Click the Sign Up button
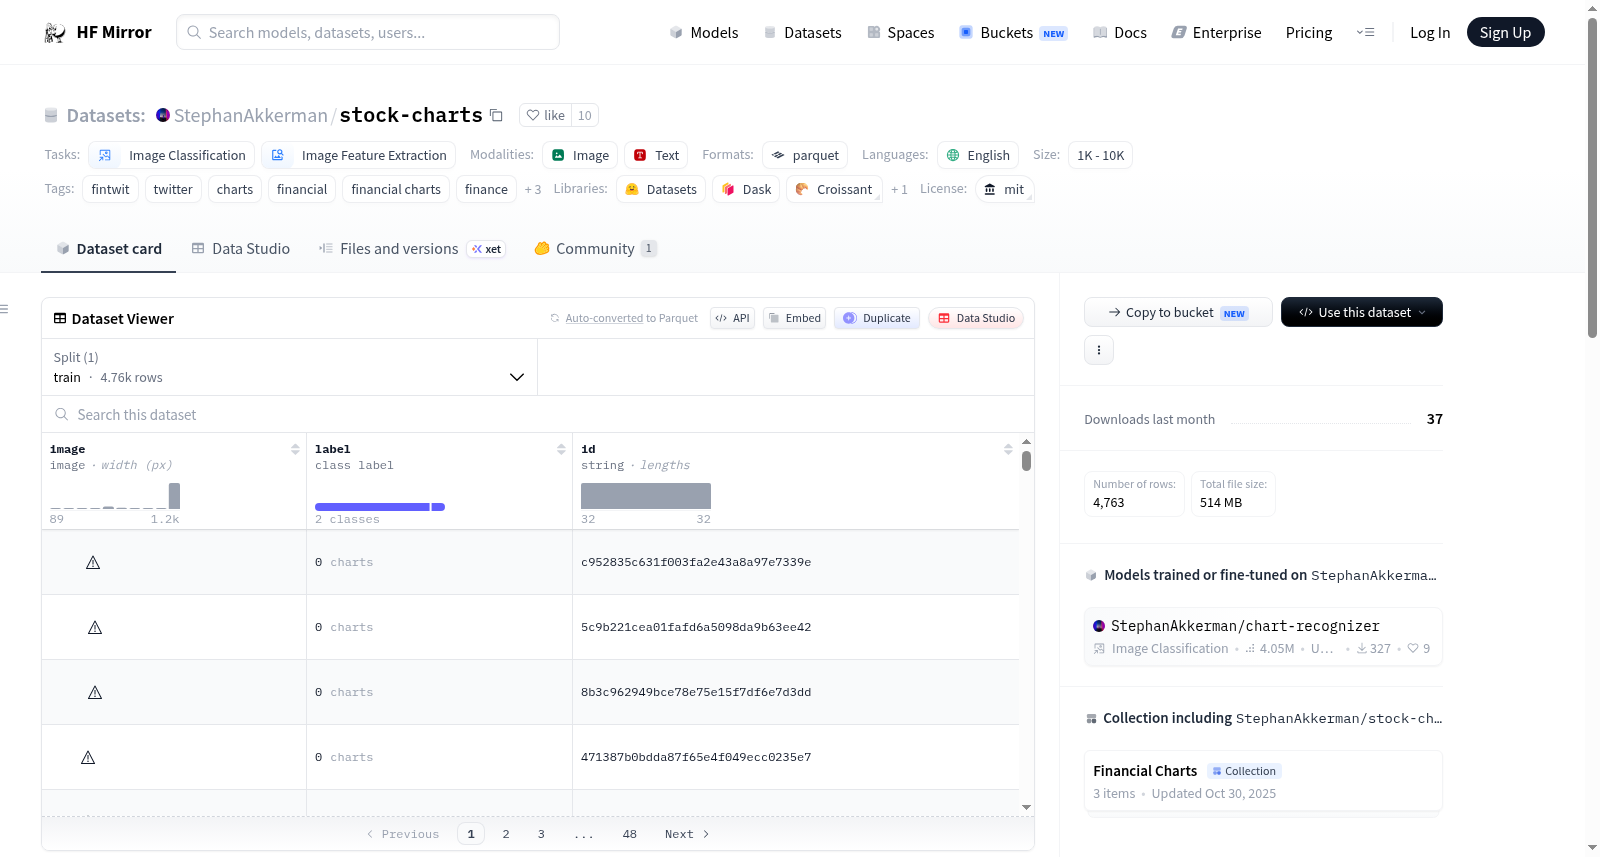Image resolution: width=1600 pixels, height=857 pixels. [1505, 32]
